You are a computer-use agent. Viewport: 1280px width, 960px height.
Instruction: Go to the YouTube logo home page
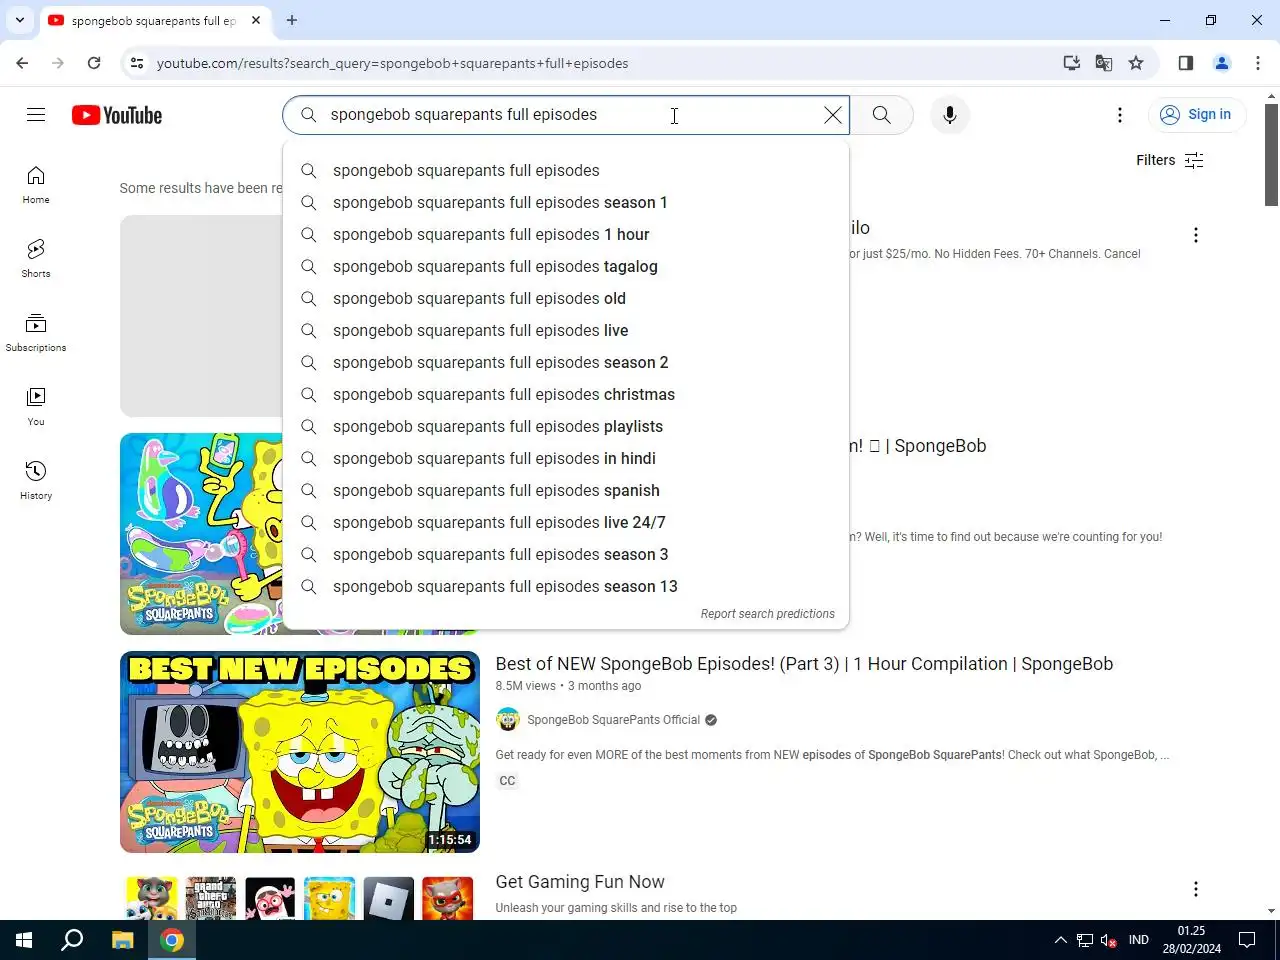[117, 115]
